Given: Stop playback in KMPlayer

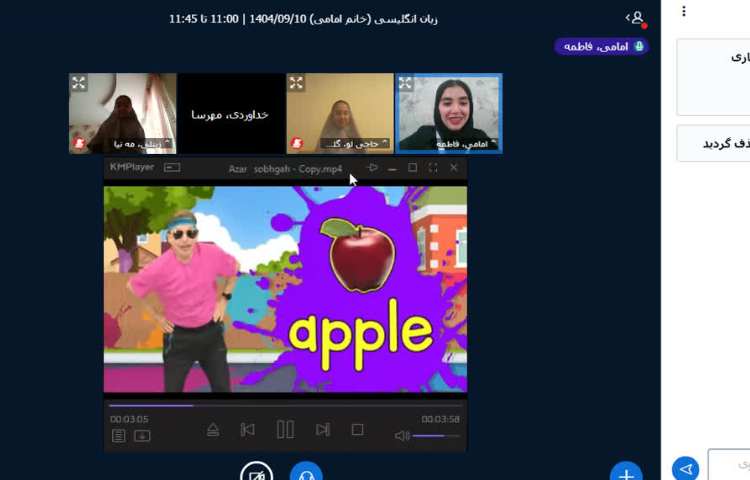Looking at the screenshot, I should pyautogui.click(x=357, y=430).
